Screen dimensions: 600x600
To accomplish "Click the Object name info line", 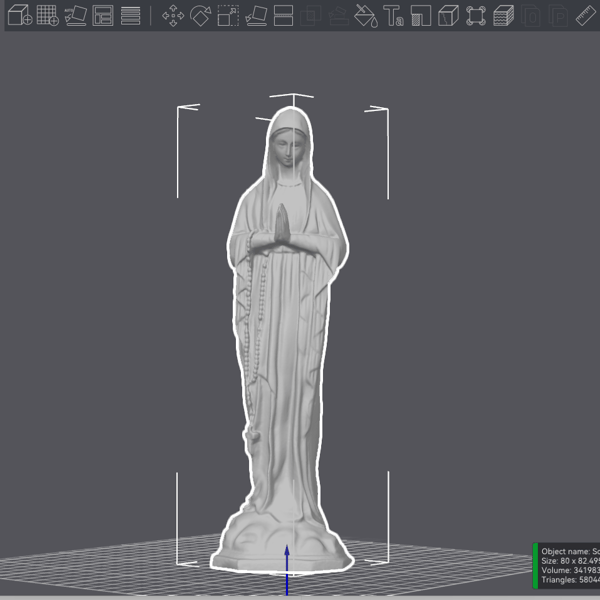I will 570,551.
